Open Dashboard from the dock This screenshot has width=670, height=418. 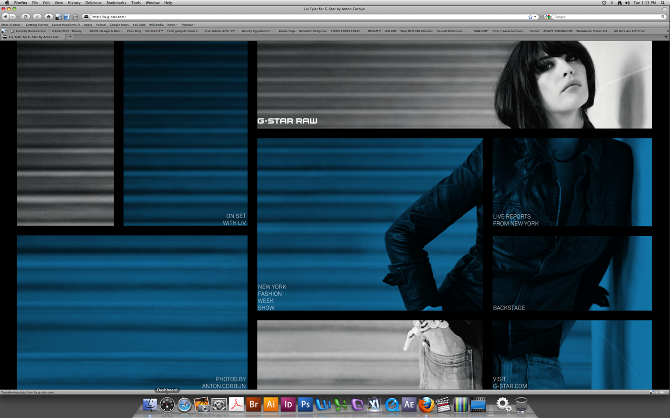(167, 404)
